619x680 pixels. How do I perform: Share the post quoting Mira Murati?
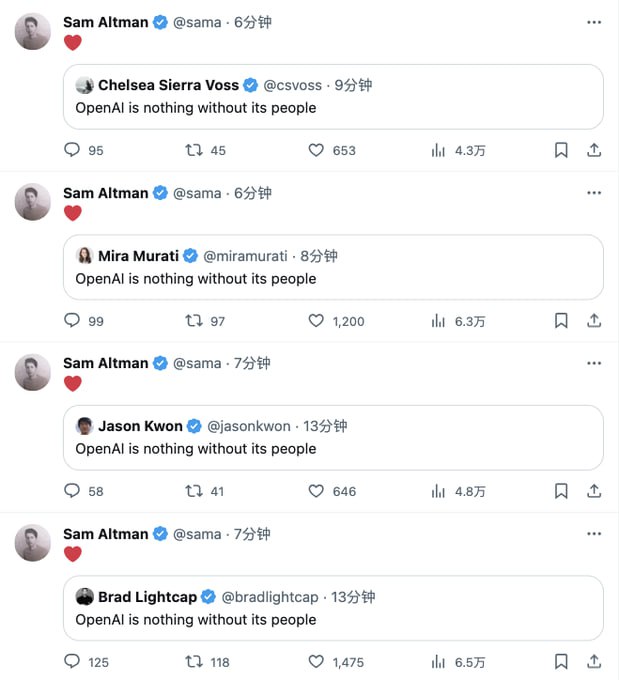593,321
